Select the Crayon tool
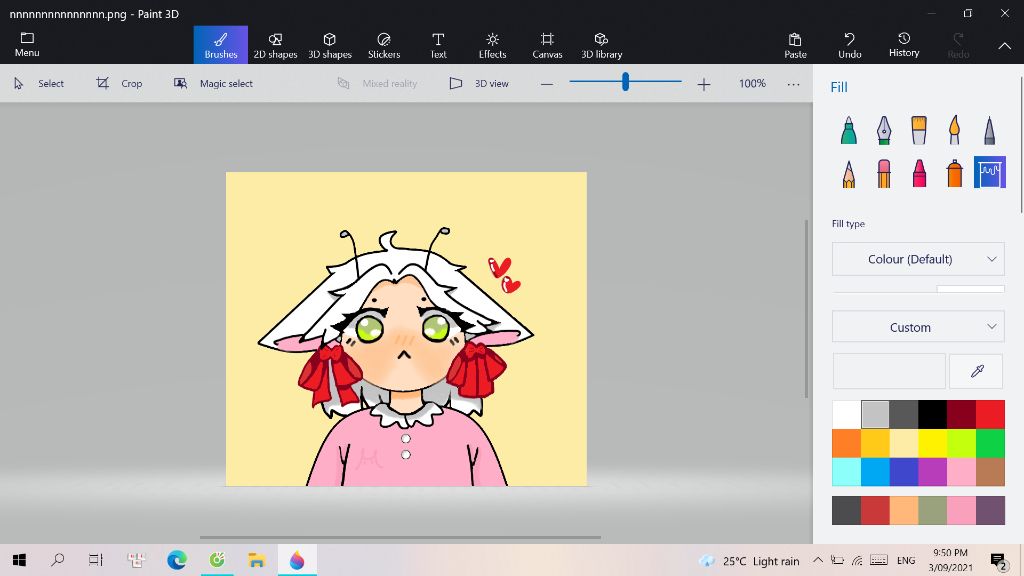The height and width of the screenshot is (576, 1024). [x=919, y=173]
